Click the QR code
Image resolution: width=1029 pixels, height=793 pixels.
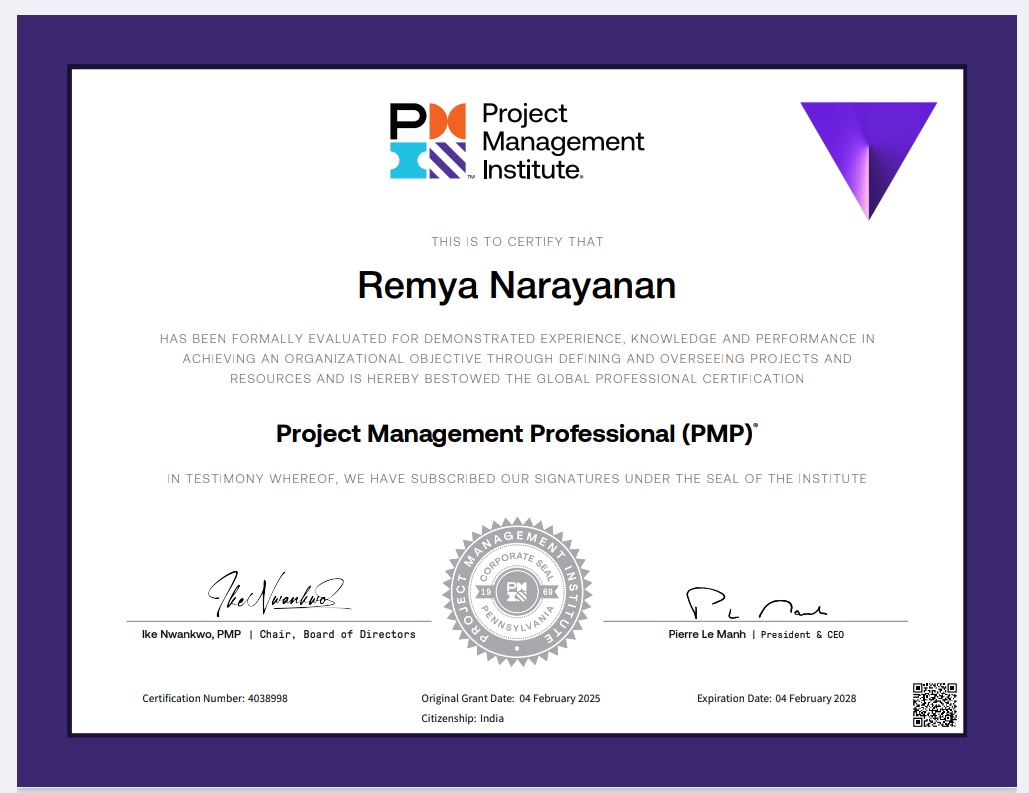934,705
